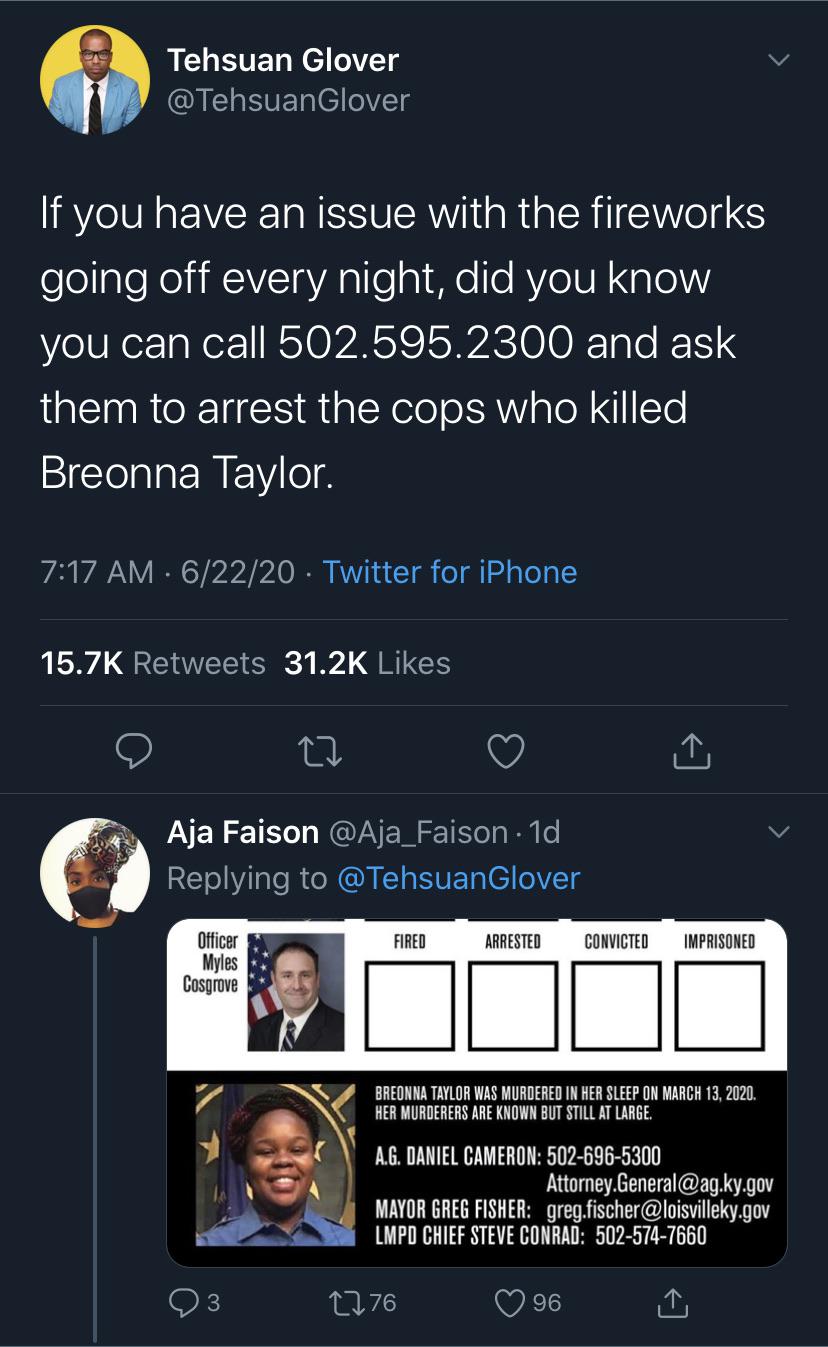Open @TehsuanGlover mention in reply header
This screenshot has width=828, height=1347.
click(x=458, y=878)
